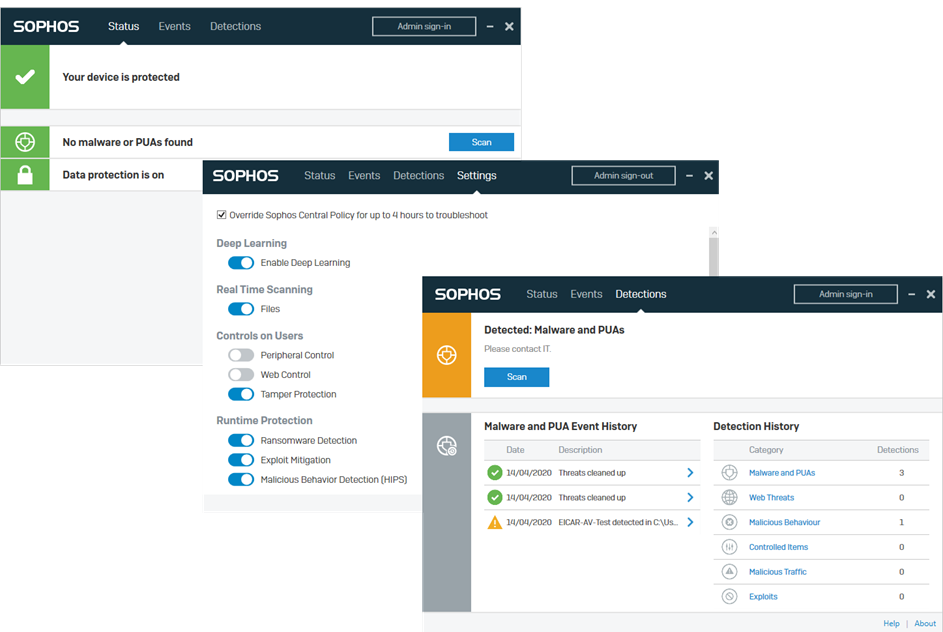Screen dimensions: 943x632
Task: Click the Malware and PUAs crosshair icon
Action: pos(729,473)
